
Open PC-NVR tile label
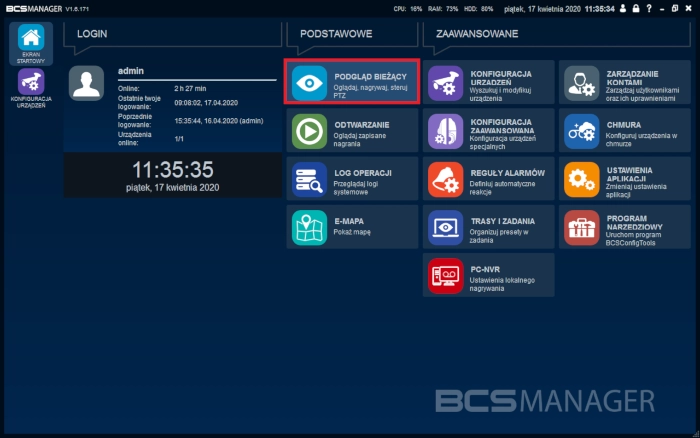pos(485,270)
